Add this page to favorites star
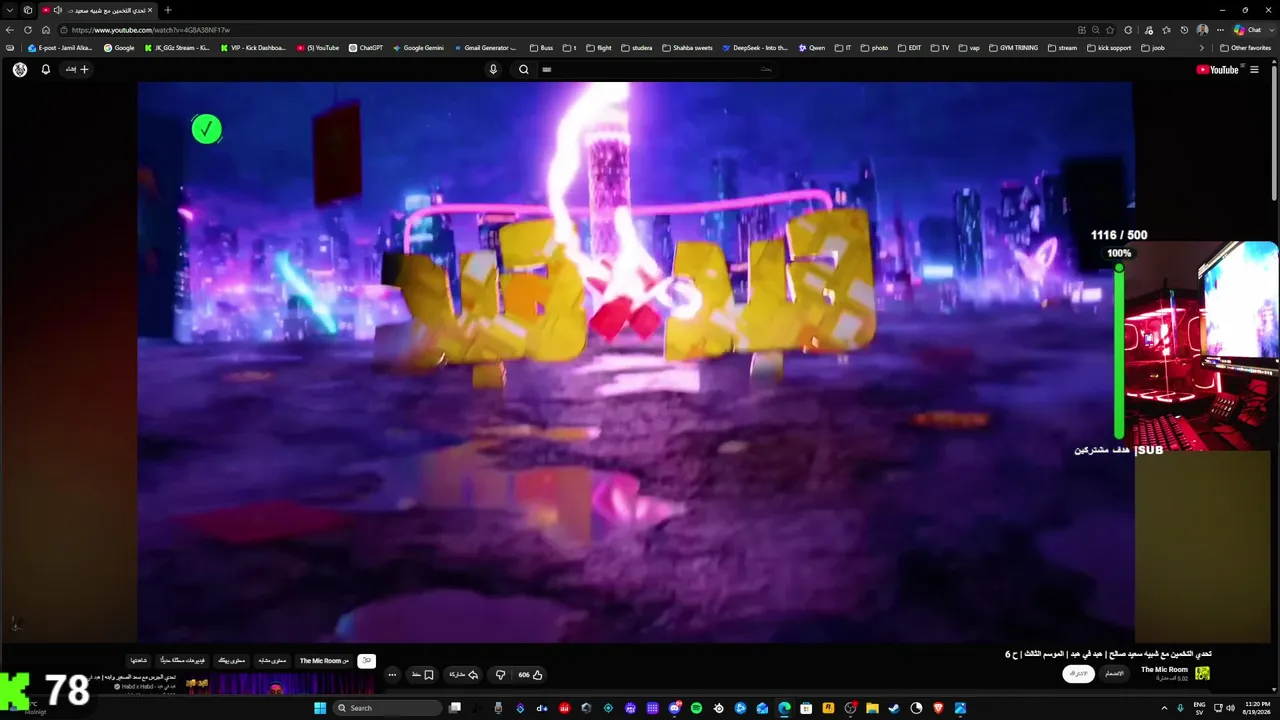 [1110, 30]
